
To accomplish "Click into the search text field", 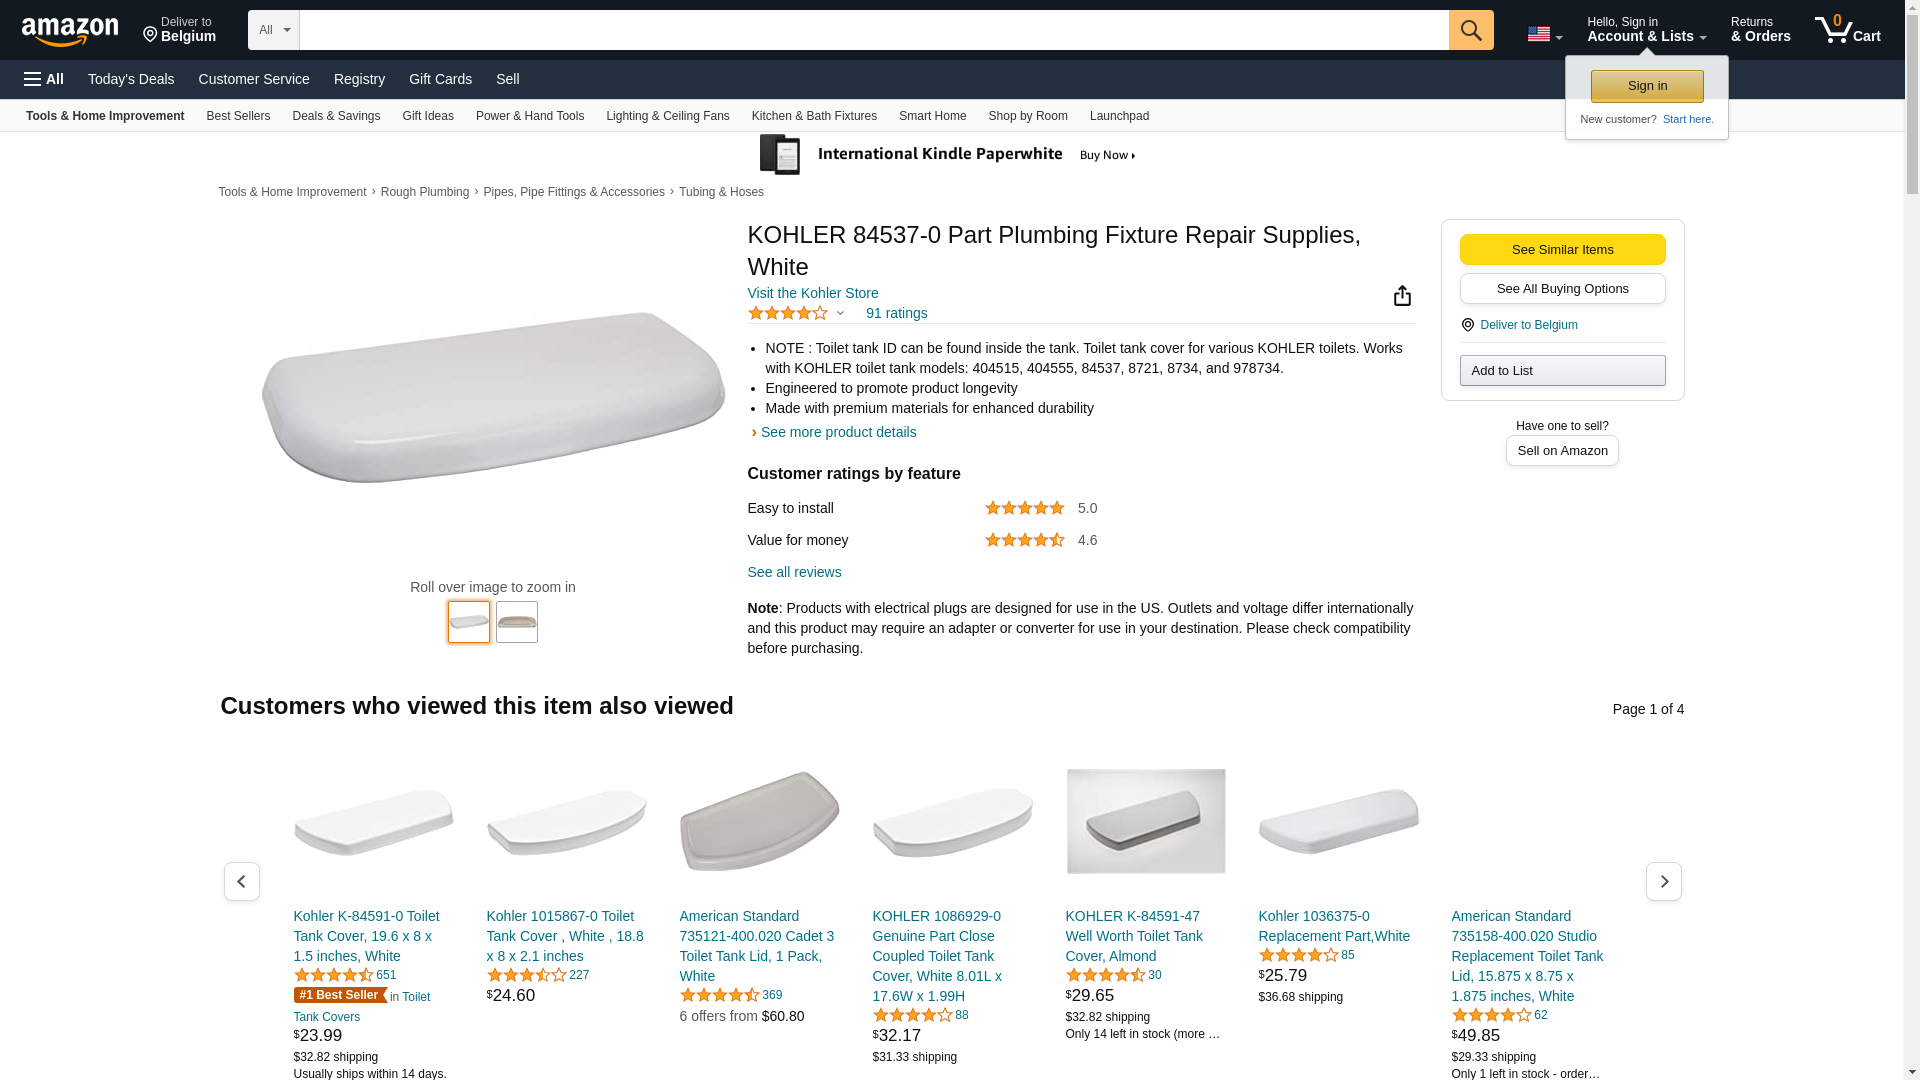I will click(x=874, y=30).
